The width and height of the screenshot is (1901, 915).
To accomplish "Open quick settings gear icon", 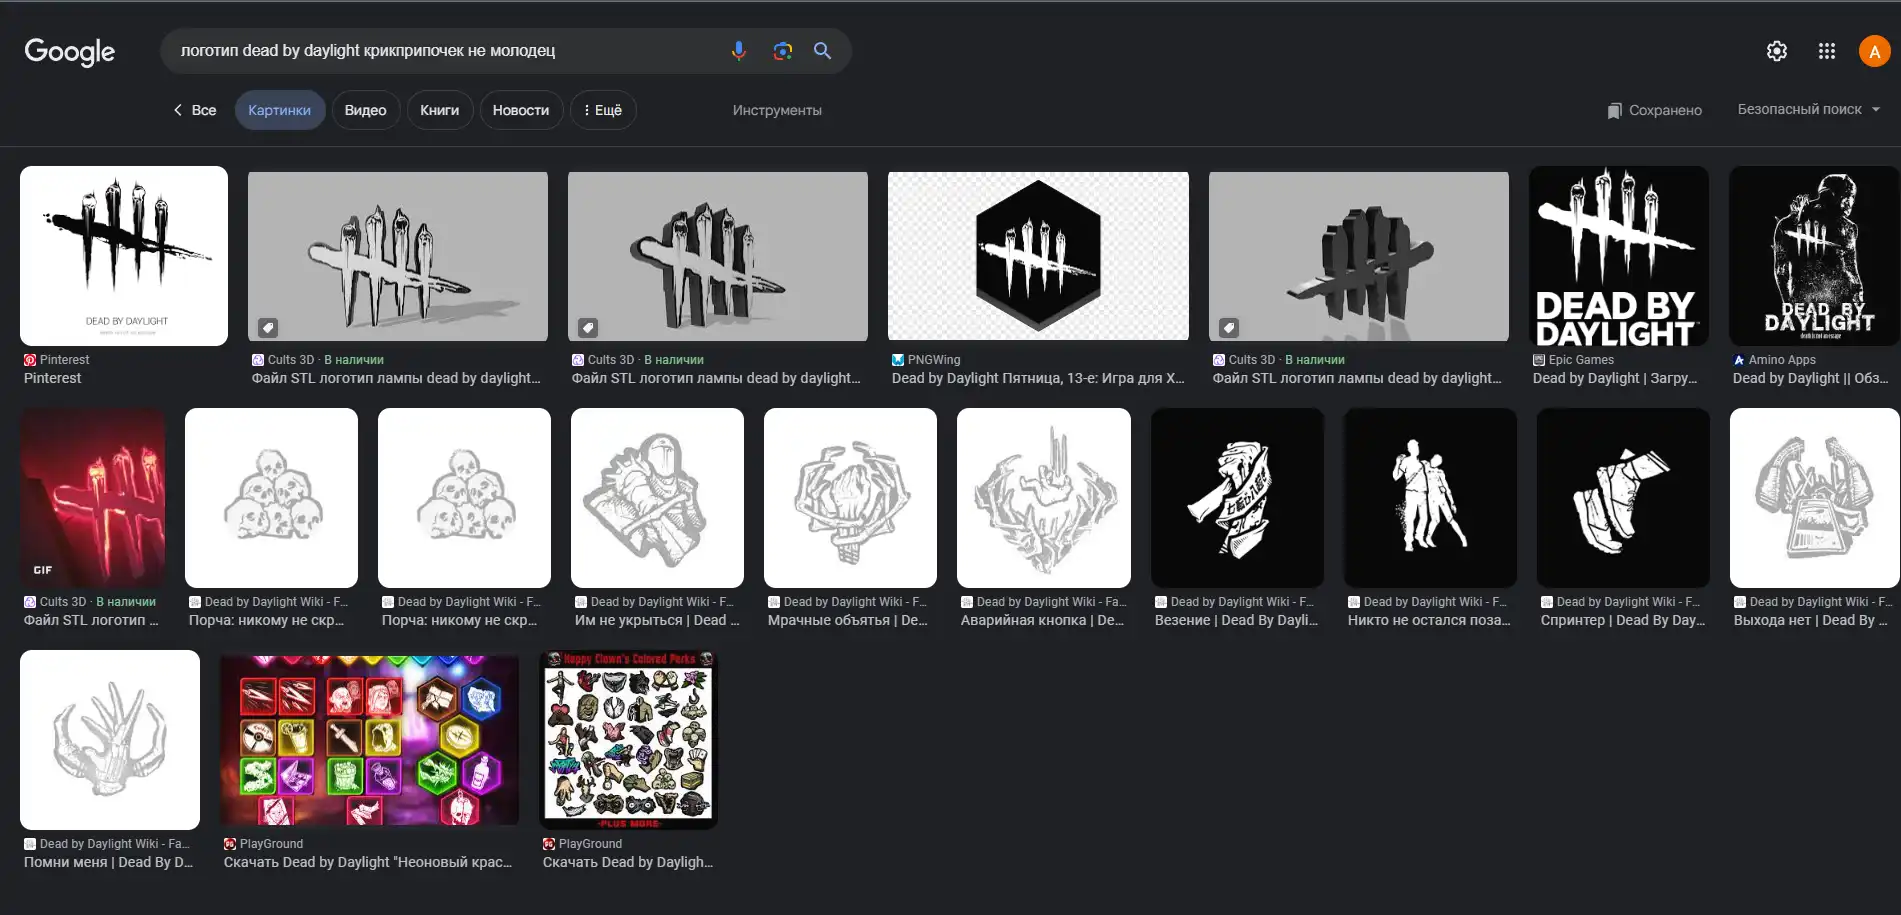I will click(1777, 51).
